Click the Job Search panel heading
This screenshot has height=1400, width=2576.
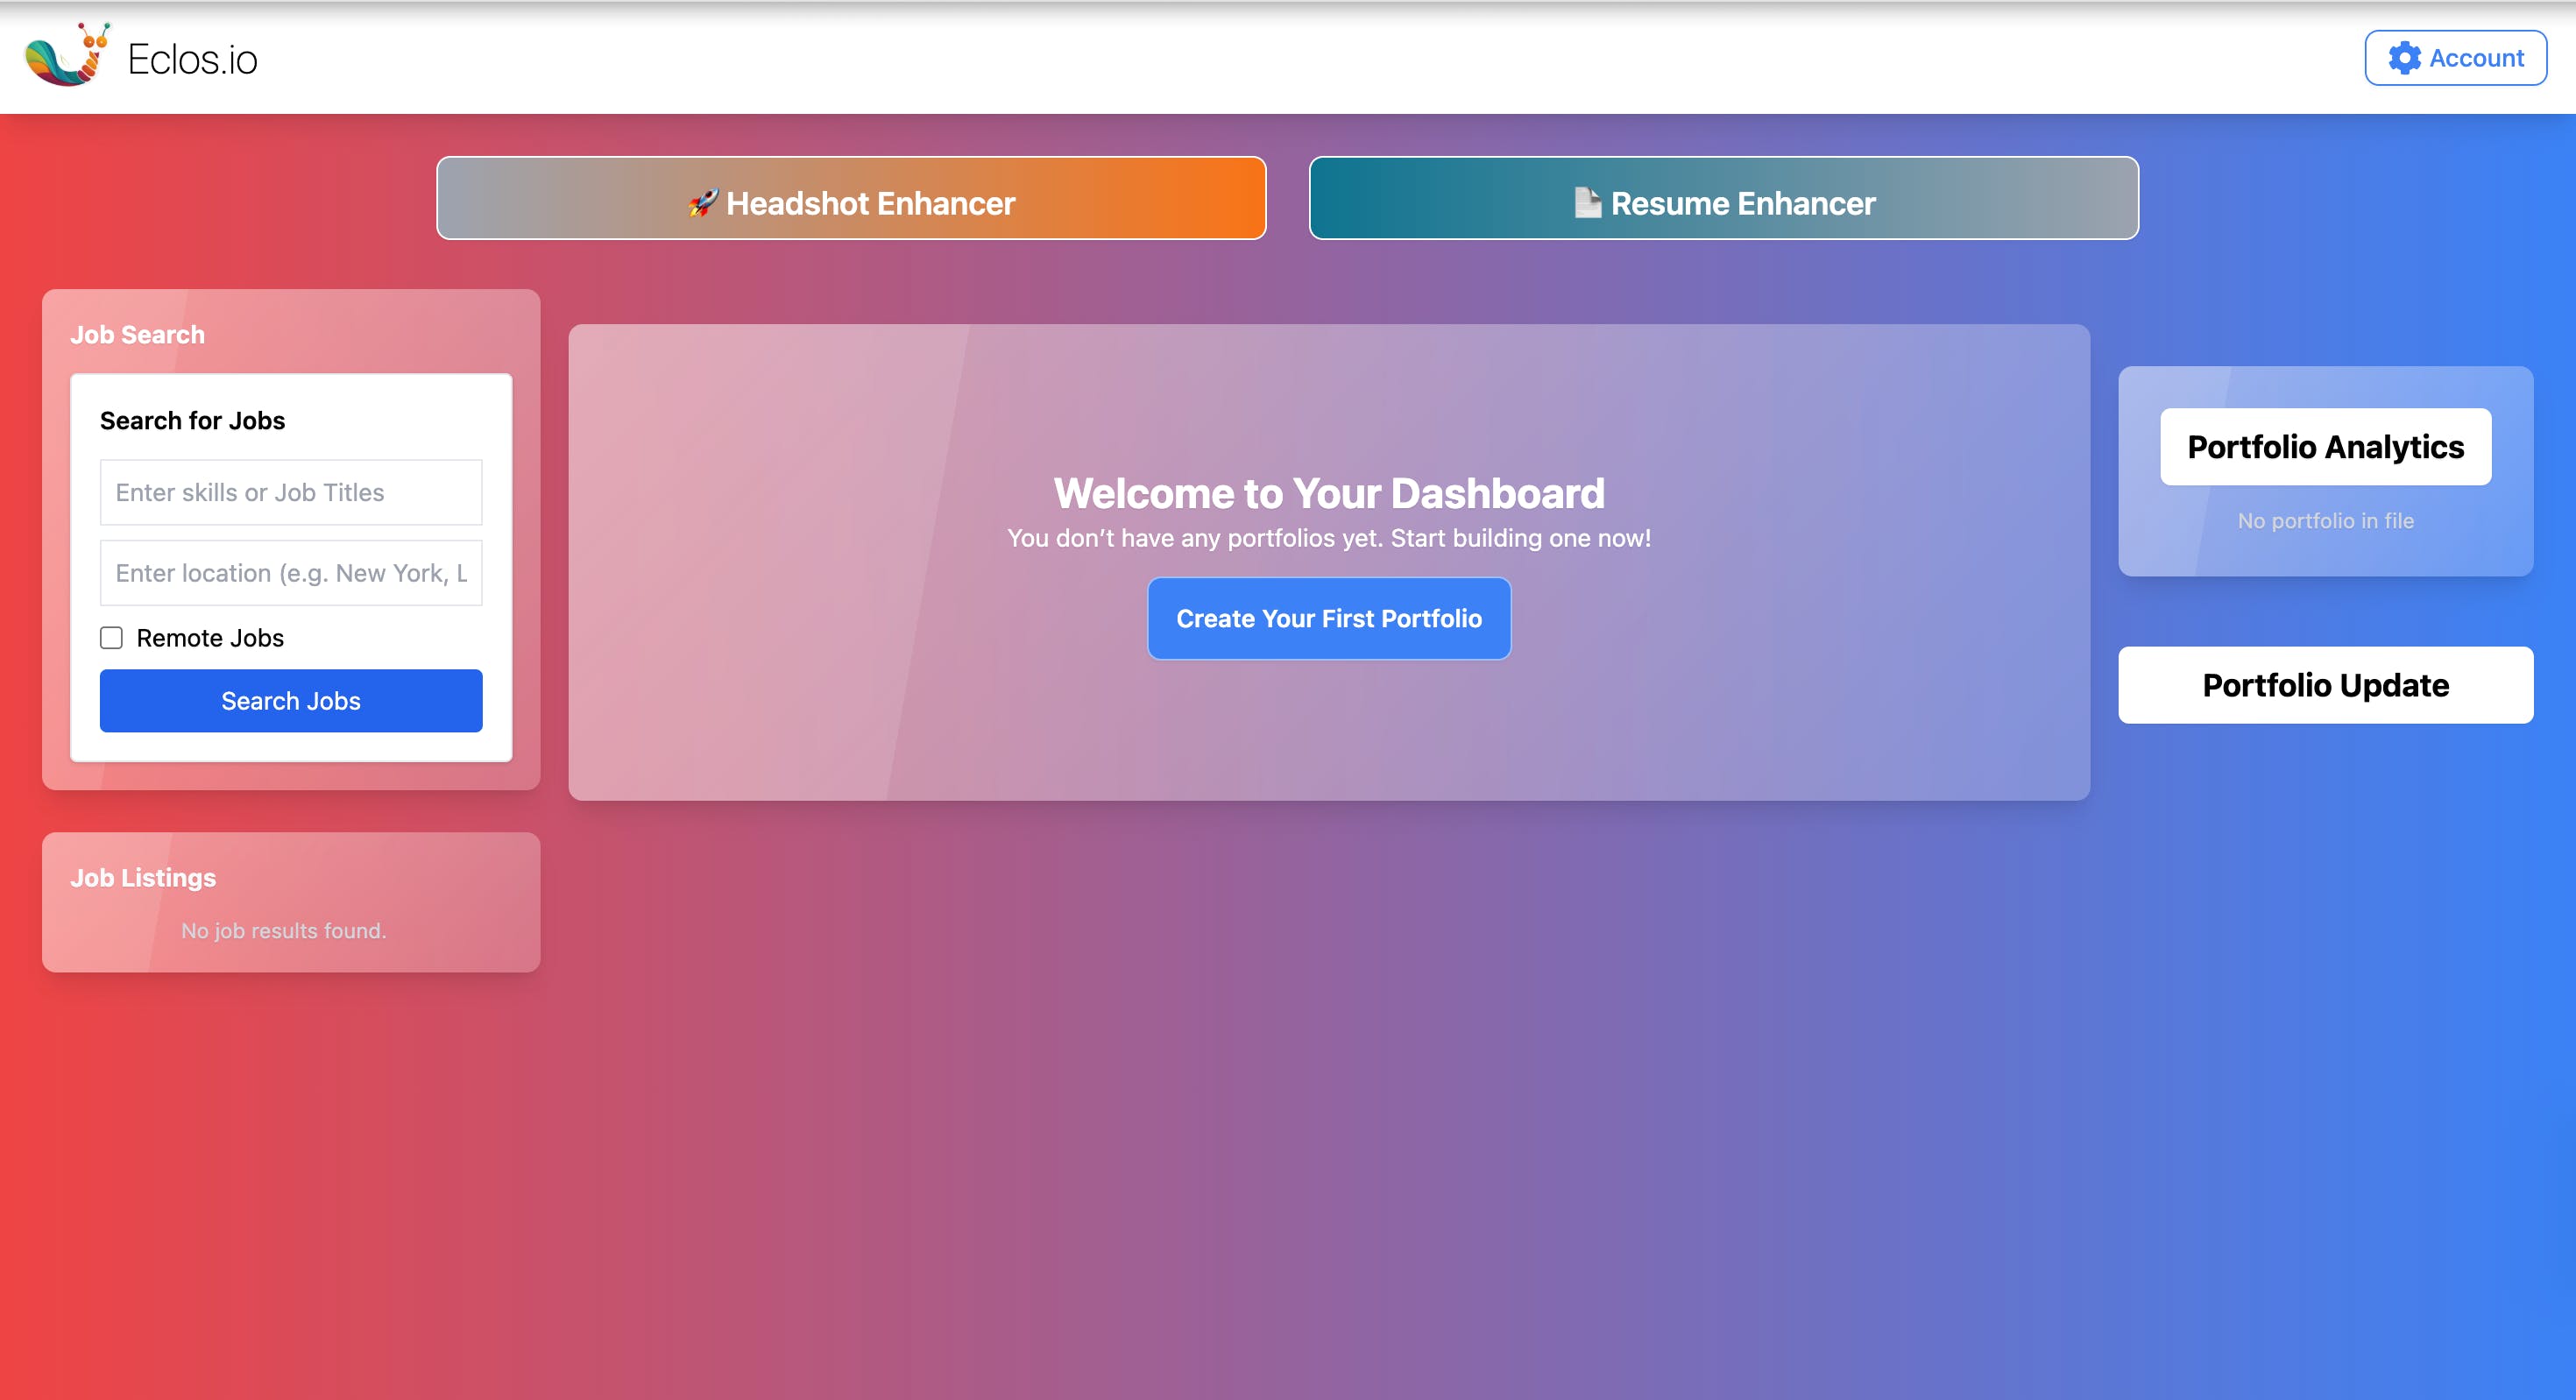tap(137, 335)
